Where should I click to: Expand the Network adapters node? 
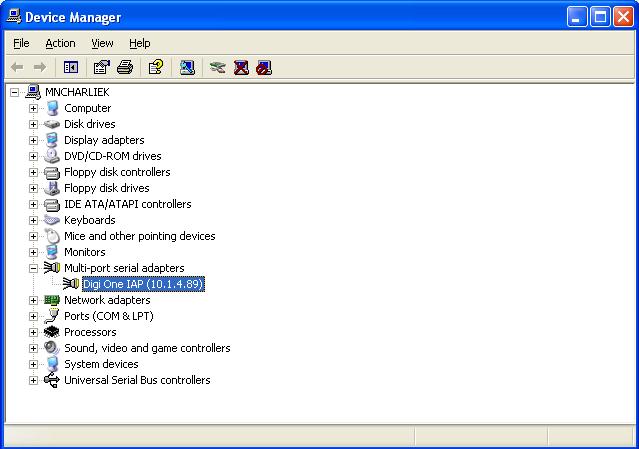click(x=33, y=300)
